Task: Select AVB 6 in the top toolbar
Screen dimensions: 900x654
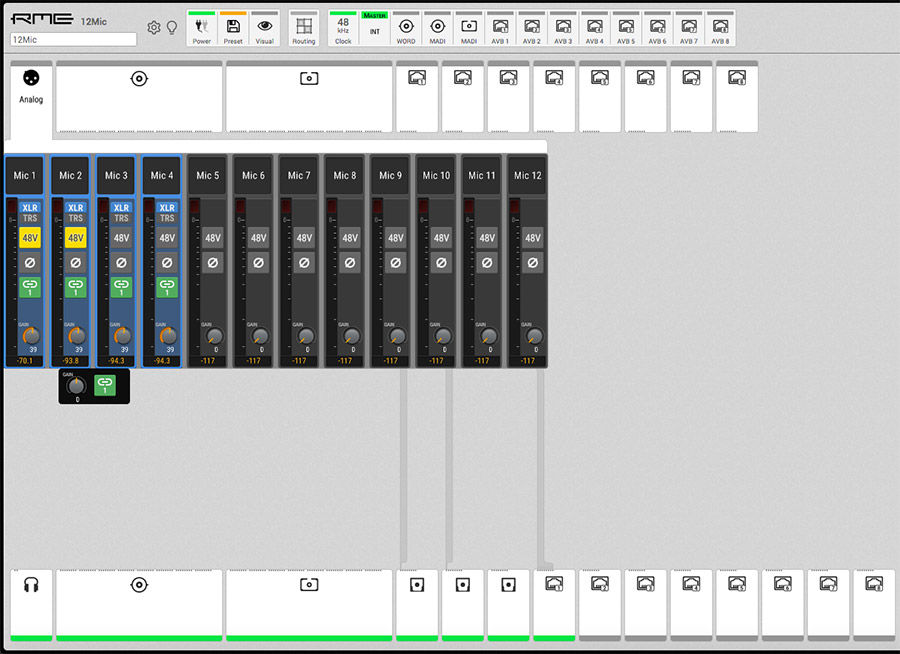Action: click(658, 28)
